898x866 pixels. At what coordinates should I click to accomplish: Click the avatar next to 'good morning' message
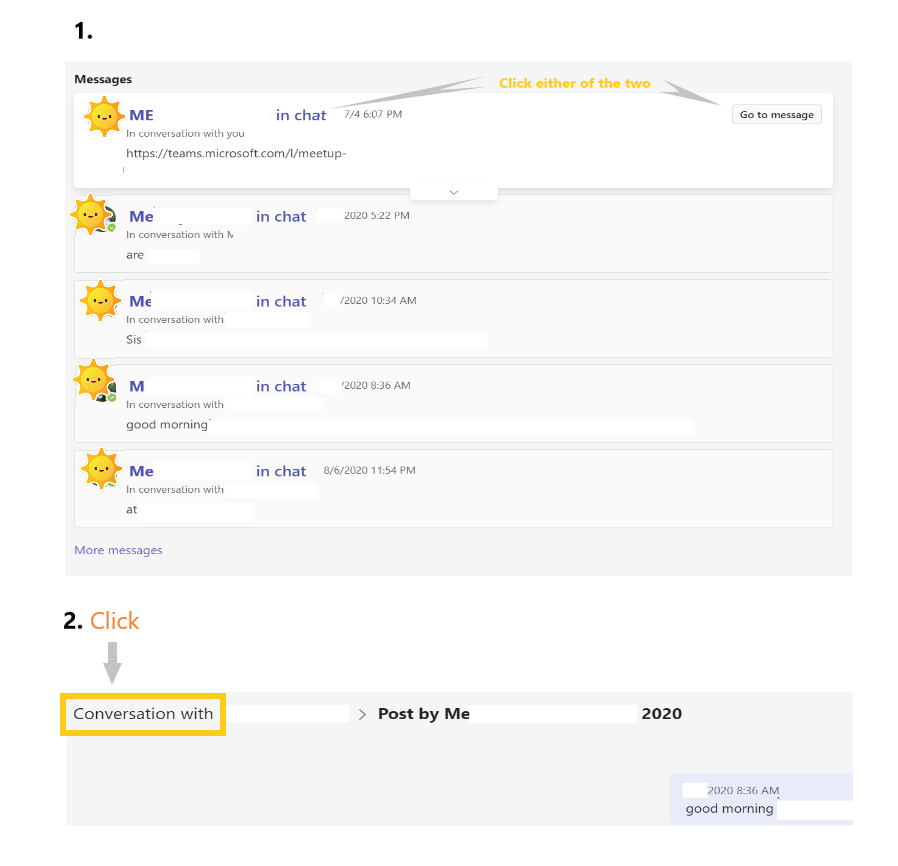click(93, 380)
